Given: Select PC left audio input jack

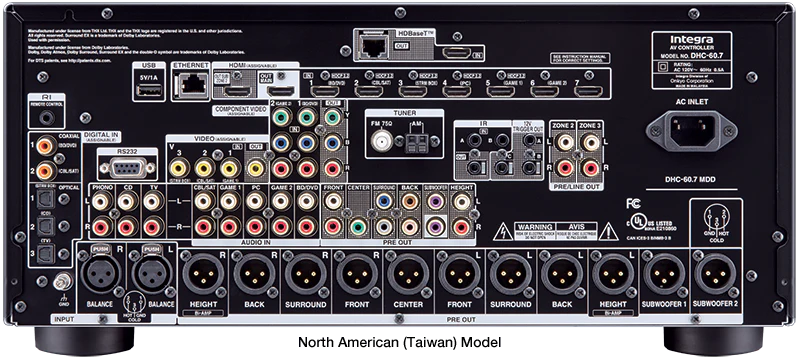Looking at the screenshot, I should coord(255,201).
